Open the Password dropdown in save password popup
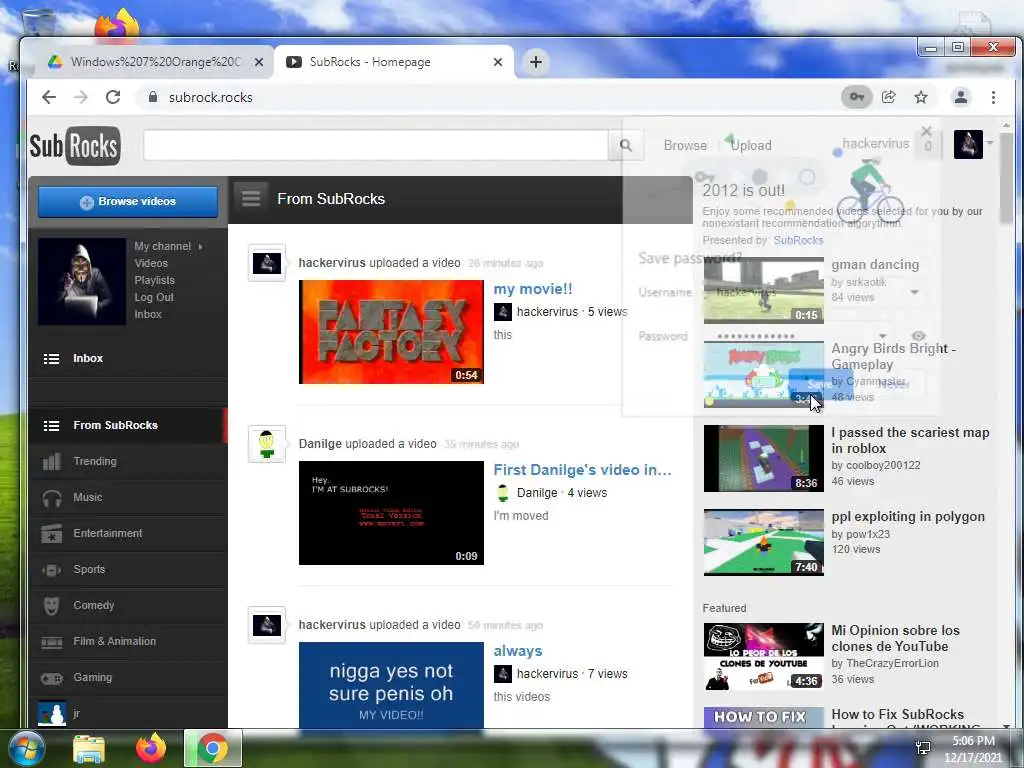 [x=882, y=336]
